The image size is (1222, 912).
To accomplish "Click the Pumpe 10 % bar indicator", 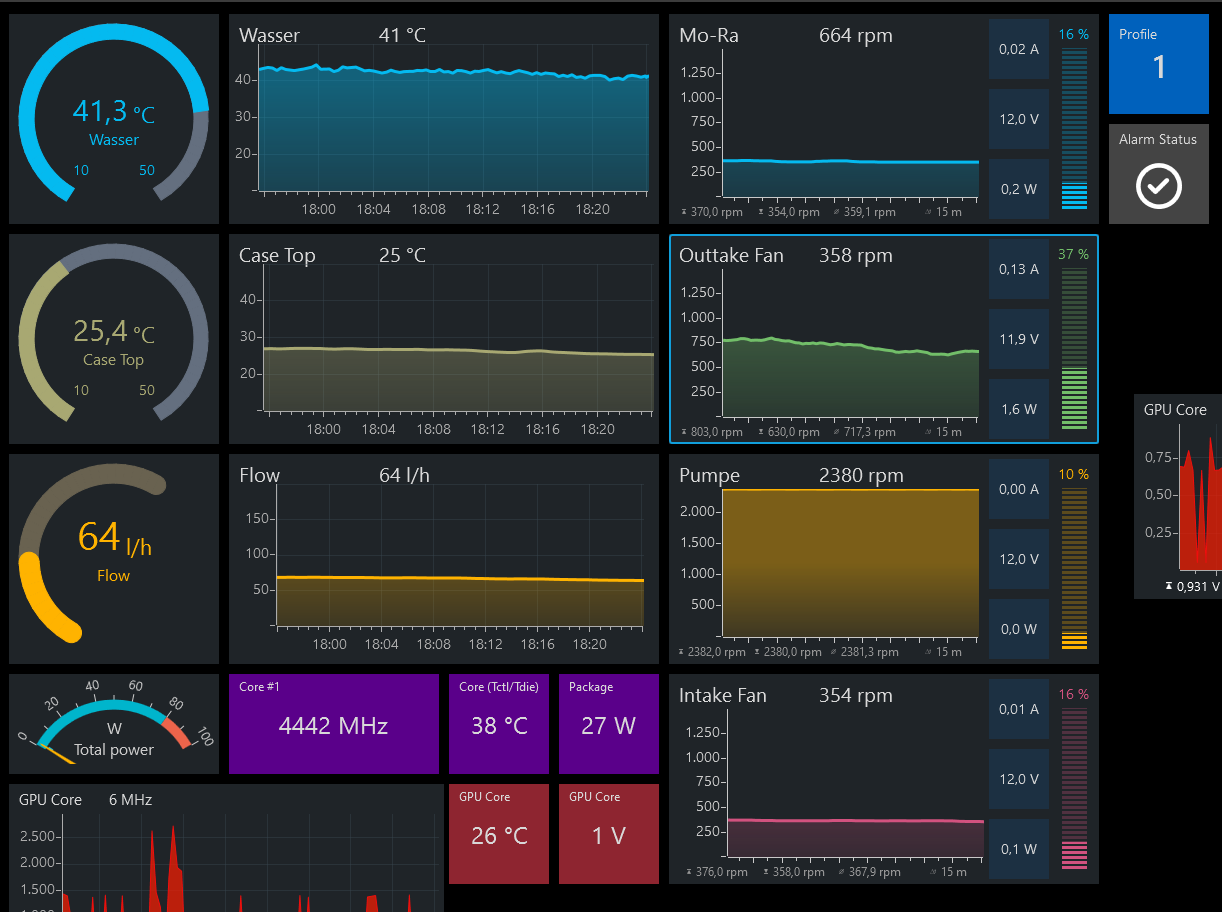I will tap(1073, 568).
